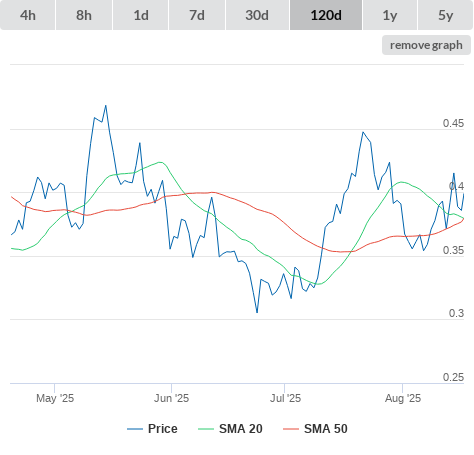The width and height of the screenshot is (474, 455).
Task: Click the blue Price legend line marker
Action: [x=135, y=429]
